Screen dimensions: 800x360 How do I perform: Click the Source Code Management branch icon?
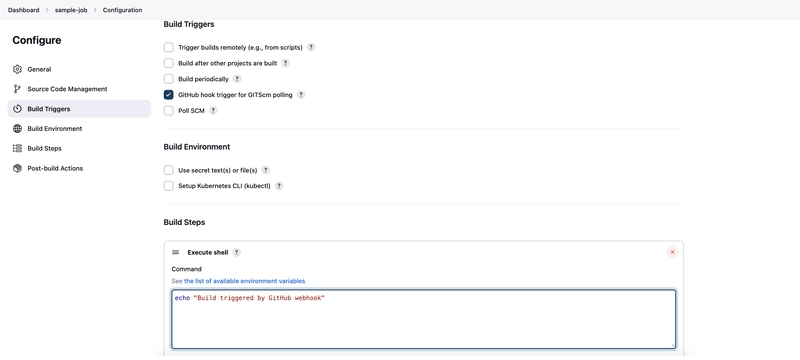pos(17,89)
